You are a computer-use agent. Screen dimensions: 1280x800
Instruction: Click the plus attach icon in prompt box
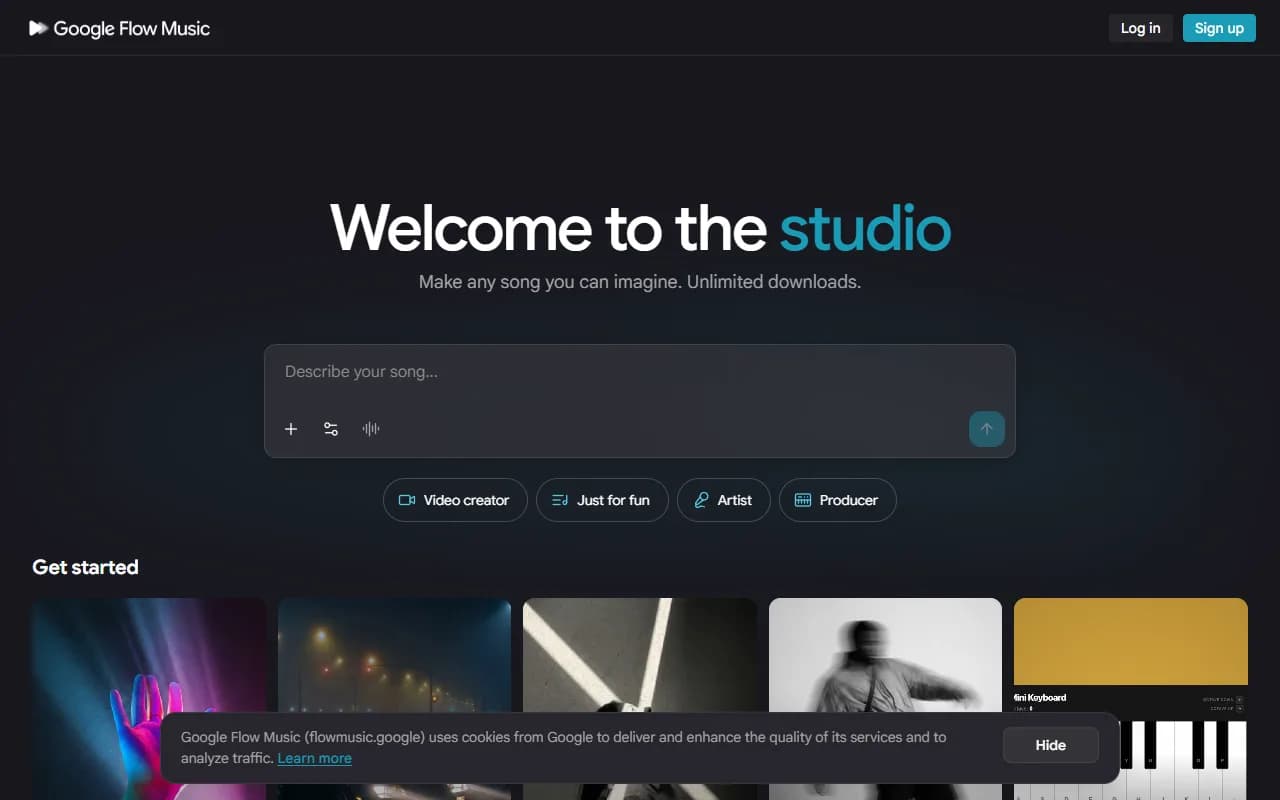(291, 429)
